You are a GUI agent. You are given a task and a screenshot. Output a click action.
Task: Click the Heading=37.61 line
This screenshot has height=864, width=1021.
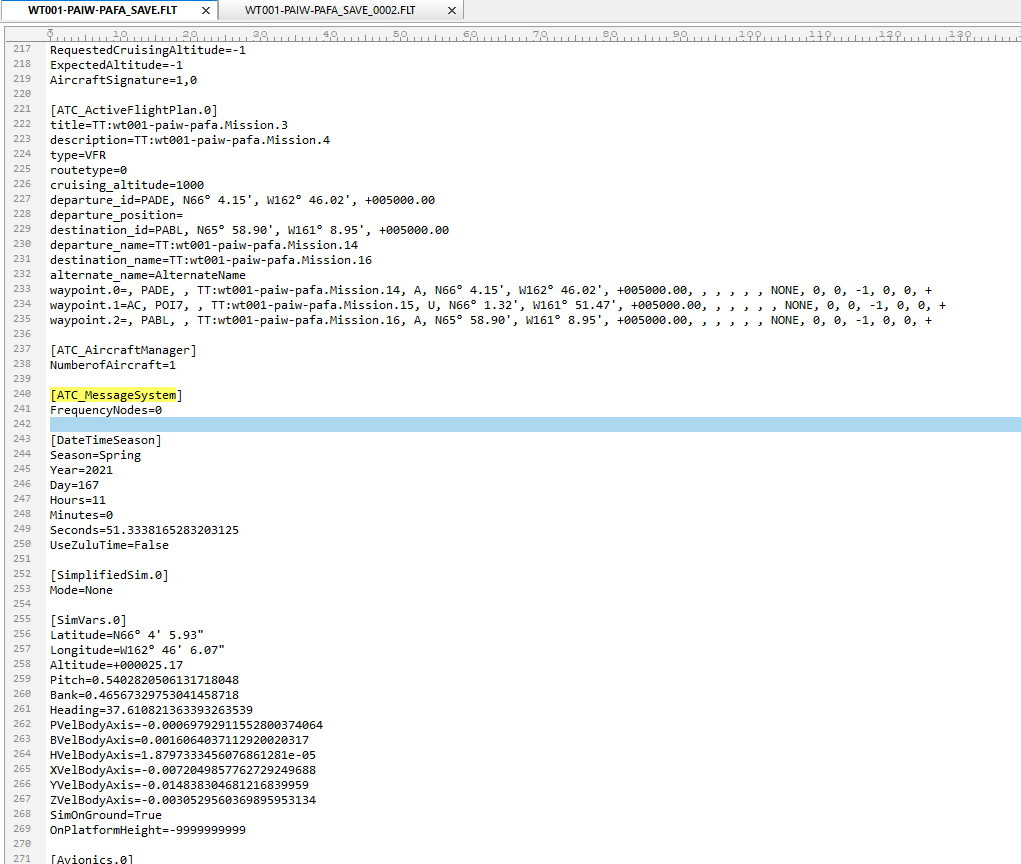pyautogui.click(x=151, y=710)
